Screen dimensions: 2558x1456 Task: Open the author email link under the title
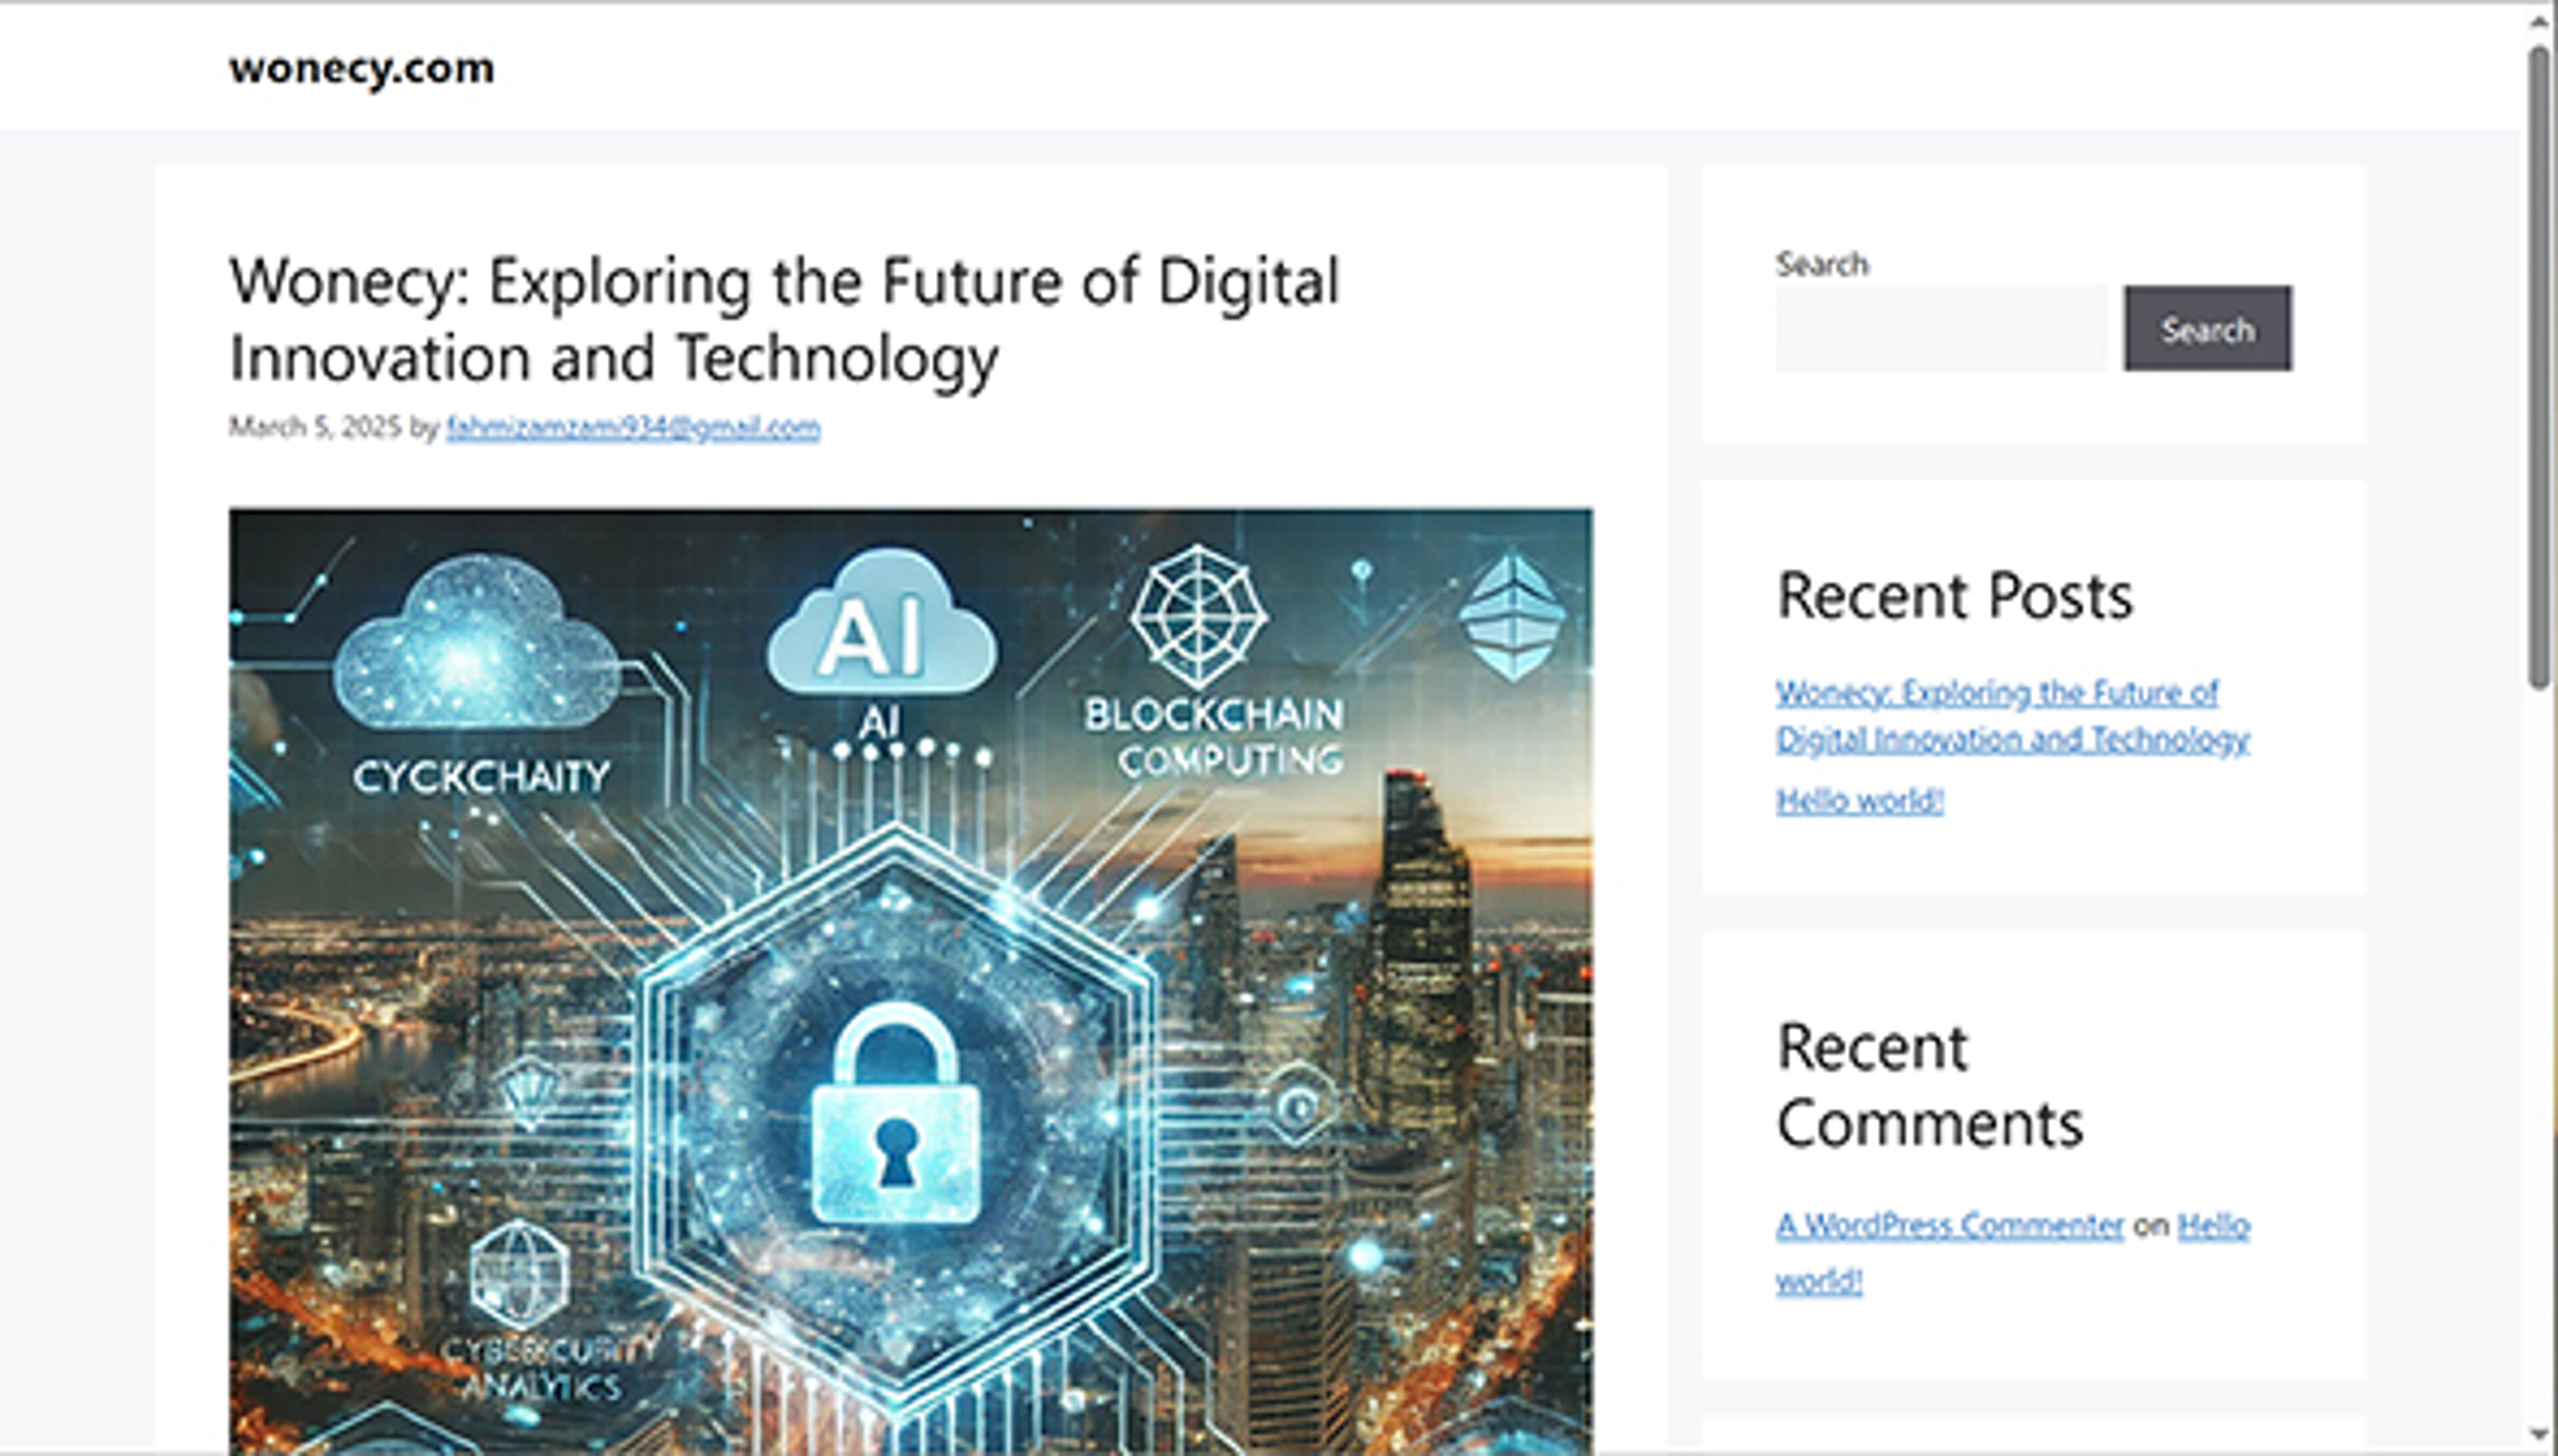[x=633, y=427]
